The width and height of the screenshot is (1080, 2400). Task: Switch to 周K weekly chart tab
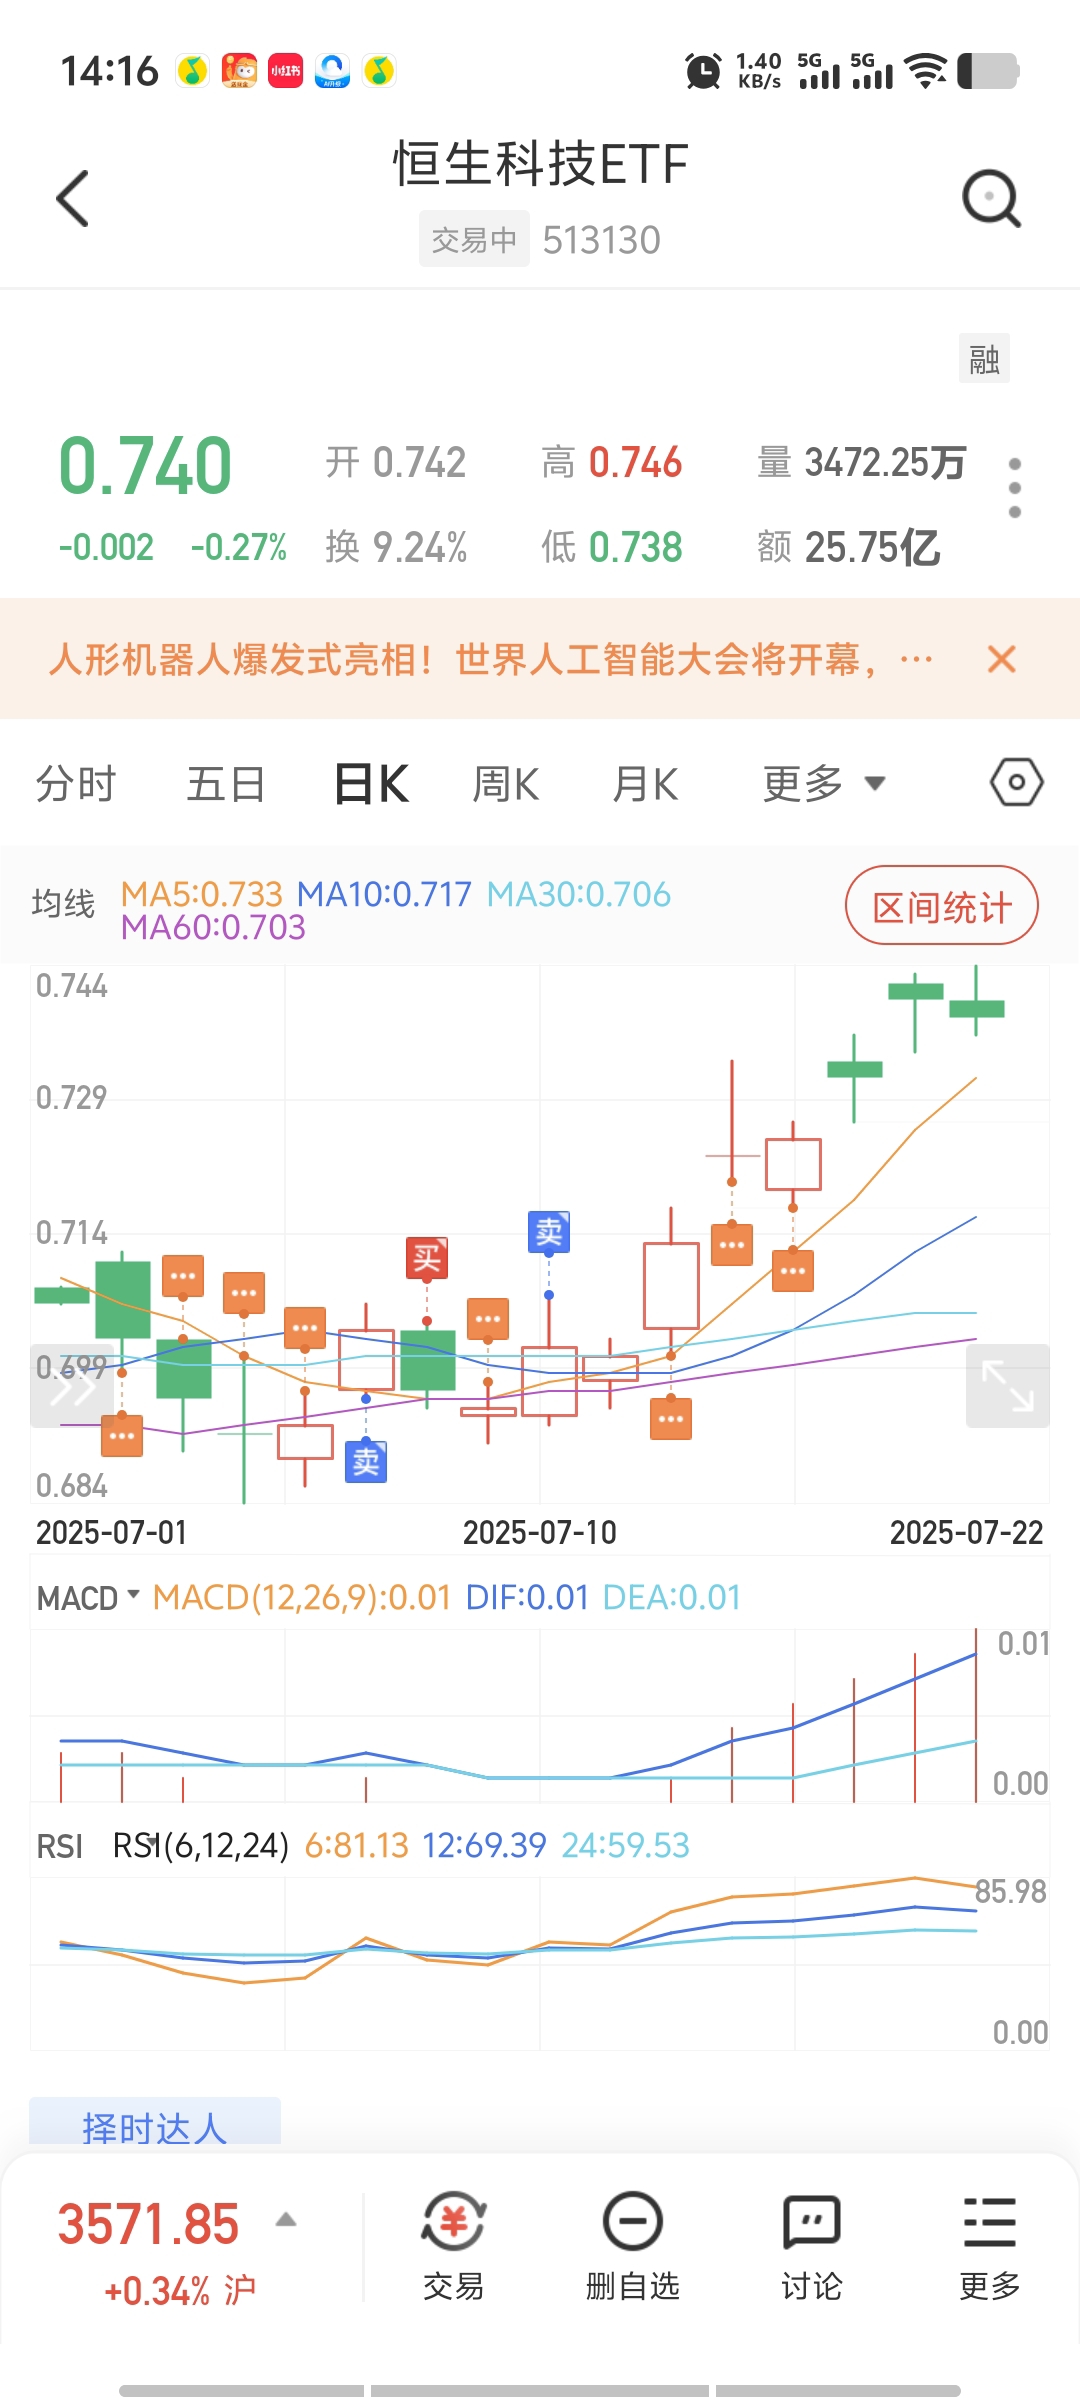point(506,783)
